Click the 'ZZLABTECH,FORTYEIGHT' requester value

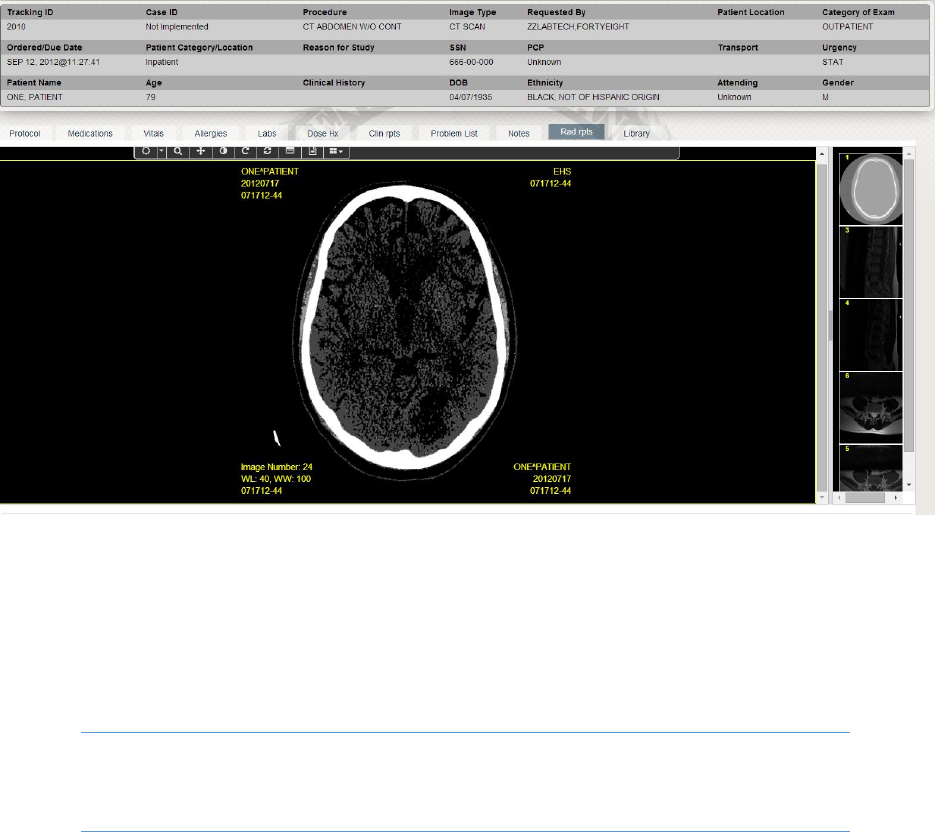click(x=578, y=27)
